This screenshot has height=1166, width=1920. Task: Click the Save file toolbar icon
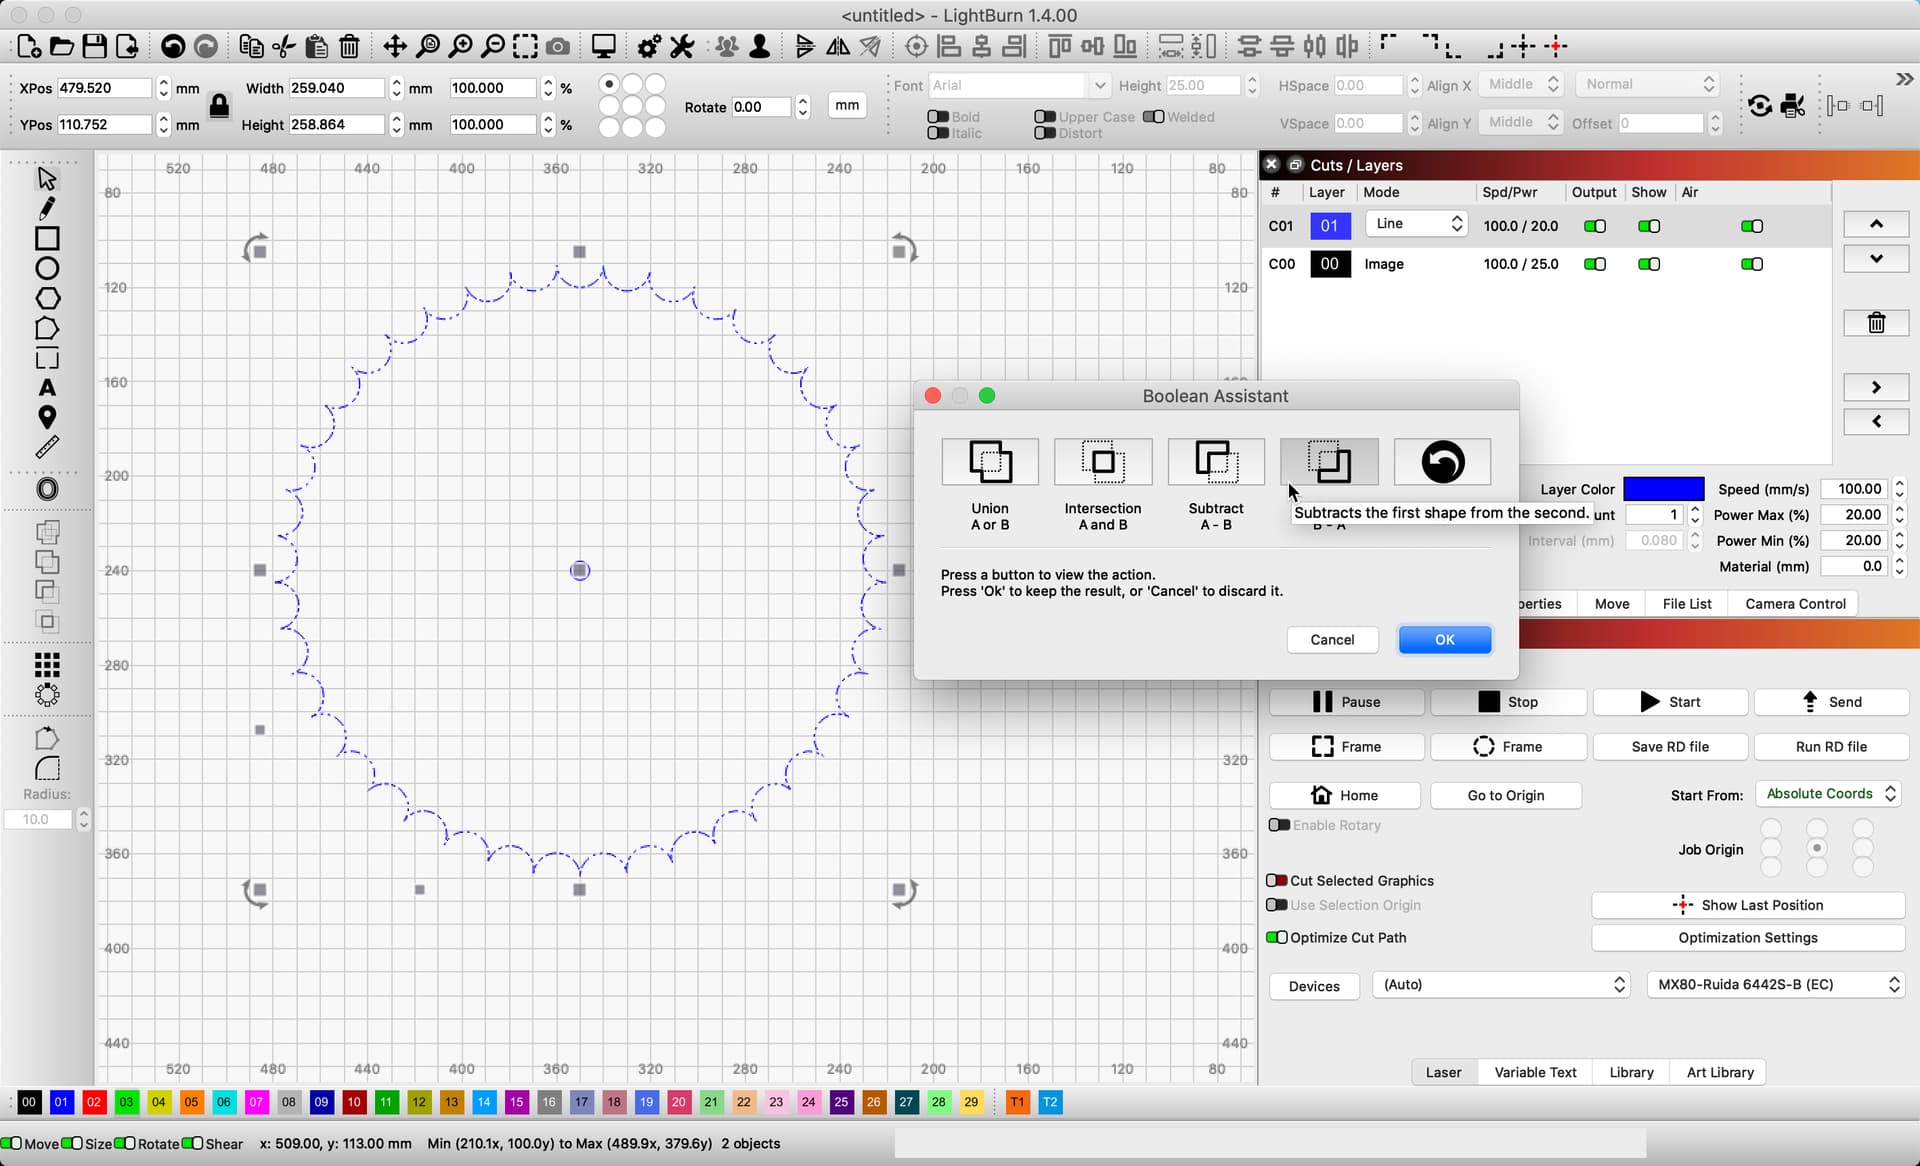coord(94,46)
